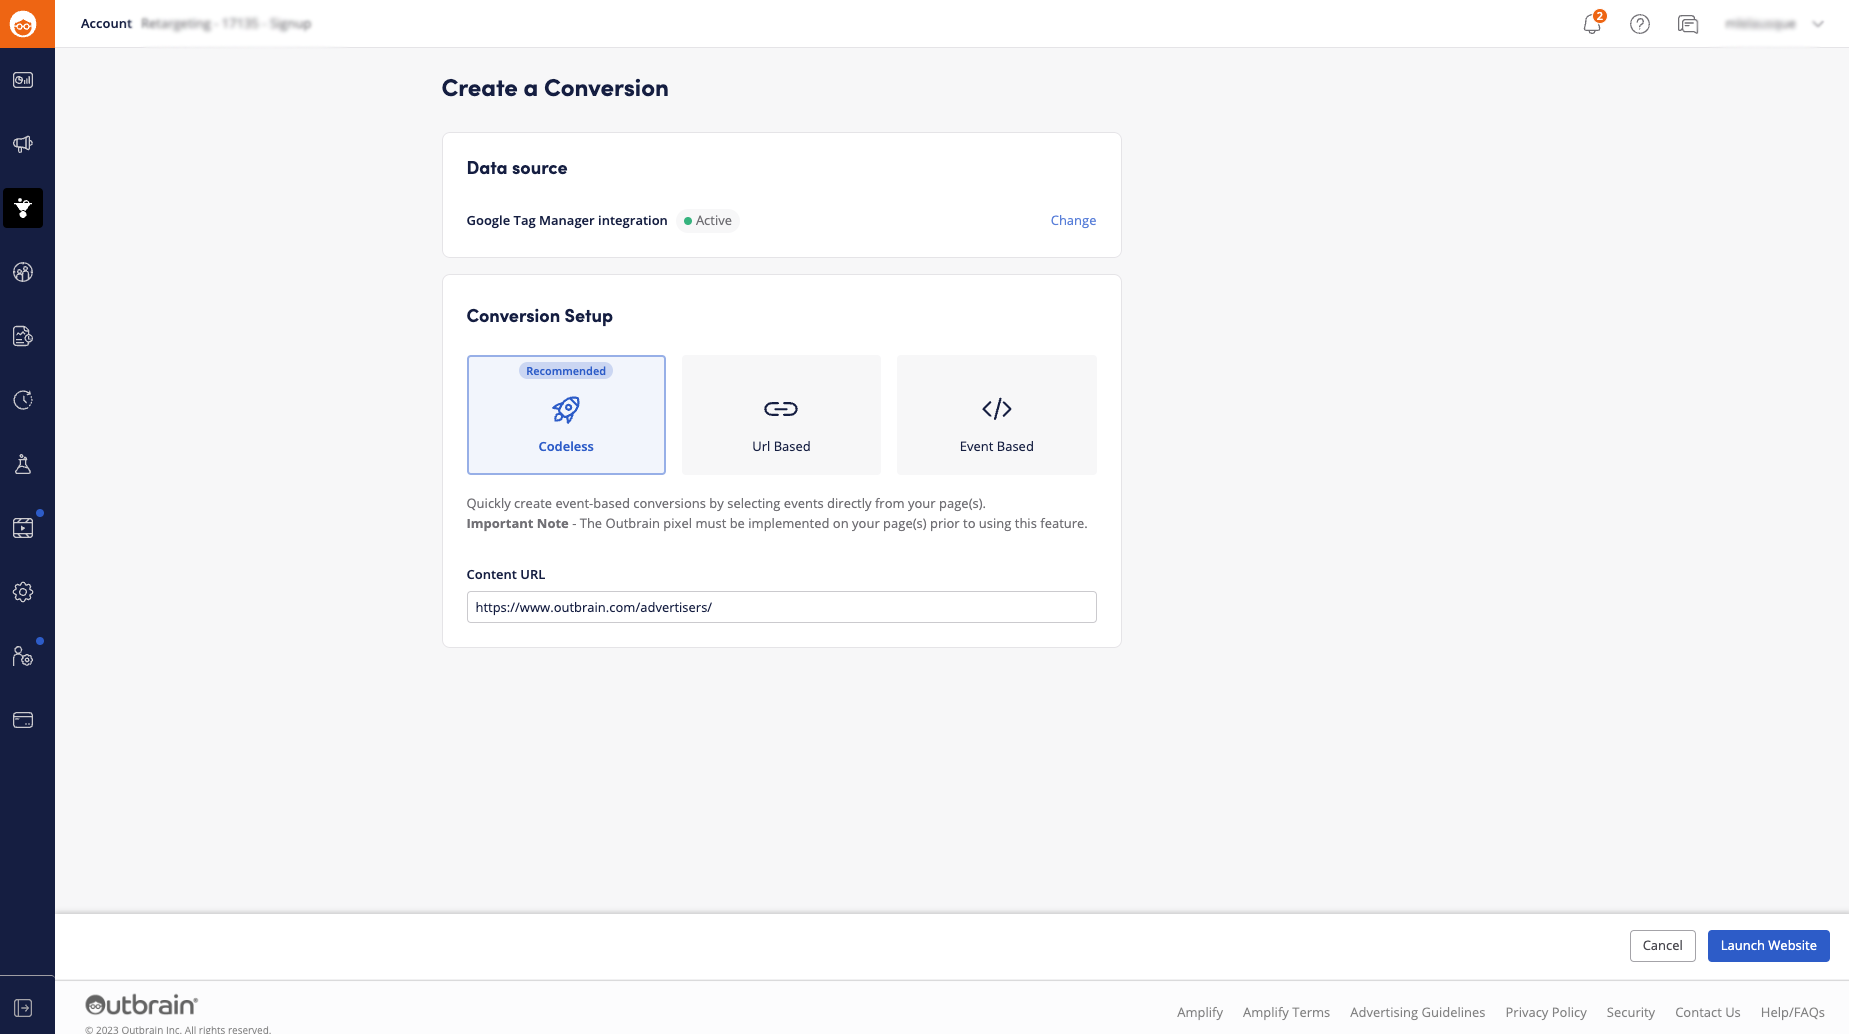Open the history clock icon
The width and height of the screenshot is (1849, 1034).
(x=22, y=400)
